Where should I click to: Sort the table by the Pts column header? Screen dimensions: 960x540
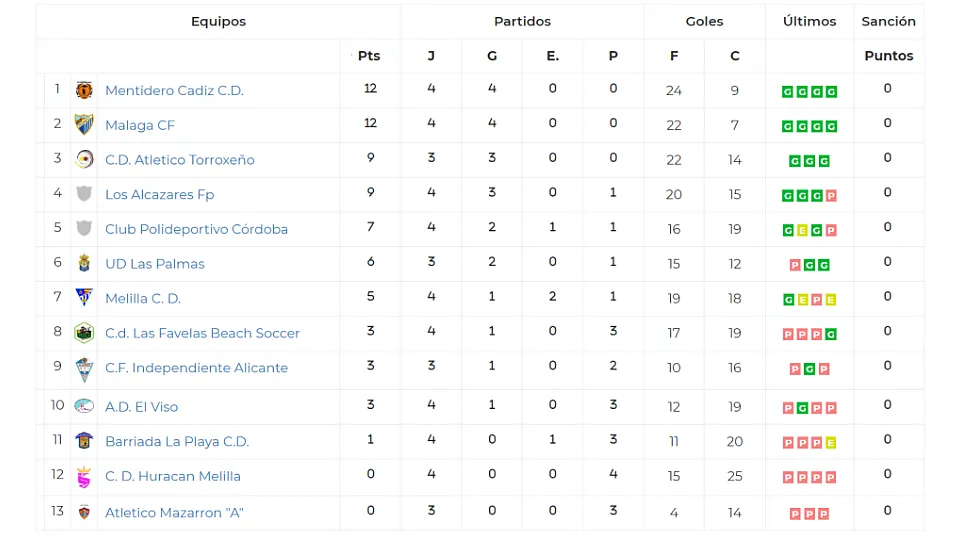[x=369, y=56]
